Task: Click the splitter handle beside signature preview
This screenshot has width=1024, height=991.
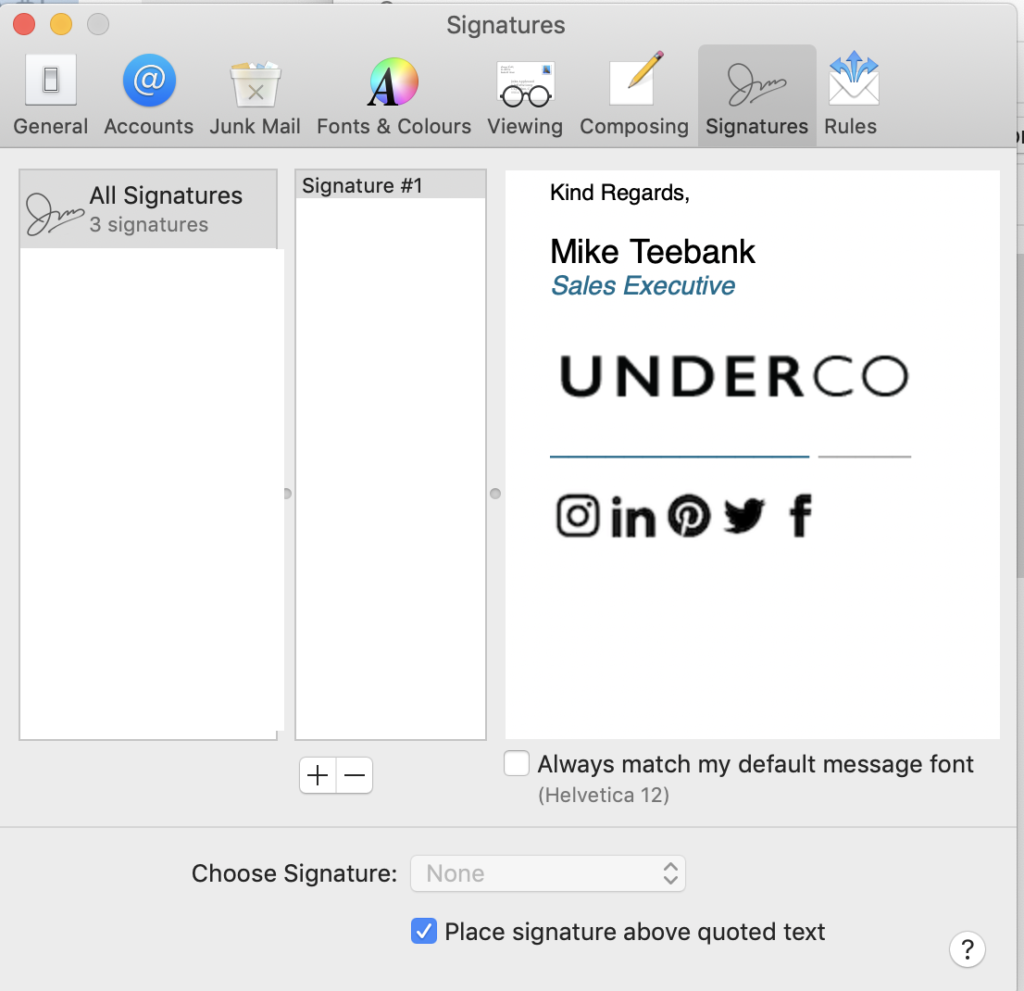Action: 496,493
